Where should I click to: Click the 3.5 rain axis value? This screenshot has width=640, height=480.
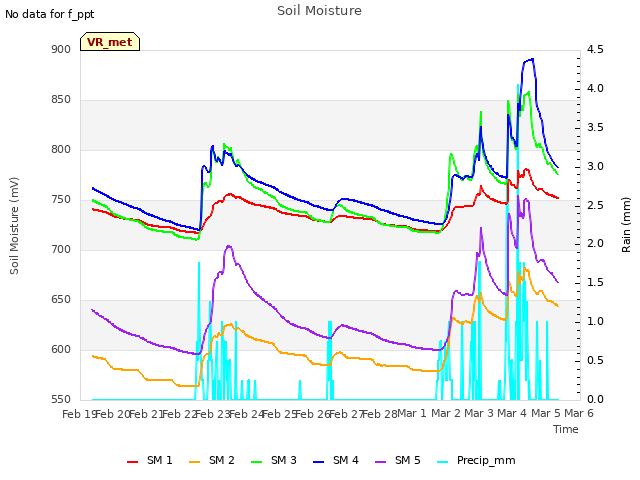coord(595,127)
